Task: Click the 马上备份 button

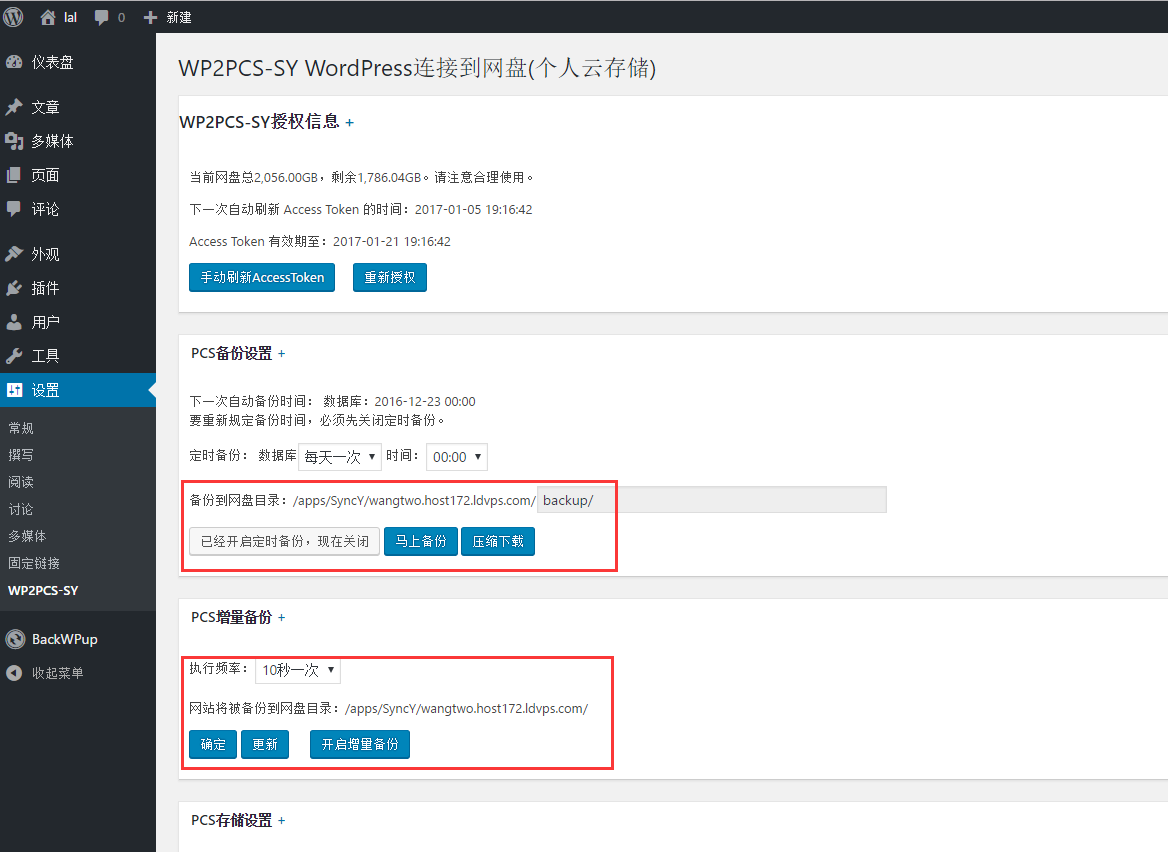Action: (421, 541)
